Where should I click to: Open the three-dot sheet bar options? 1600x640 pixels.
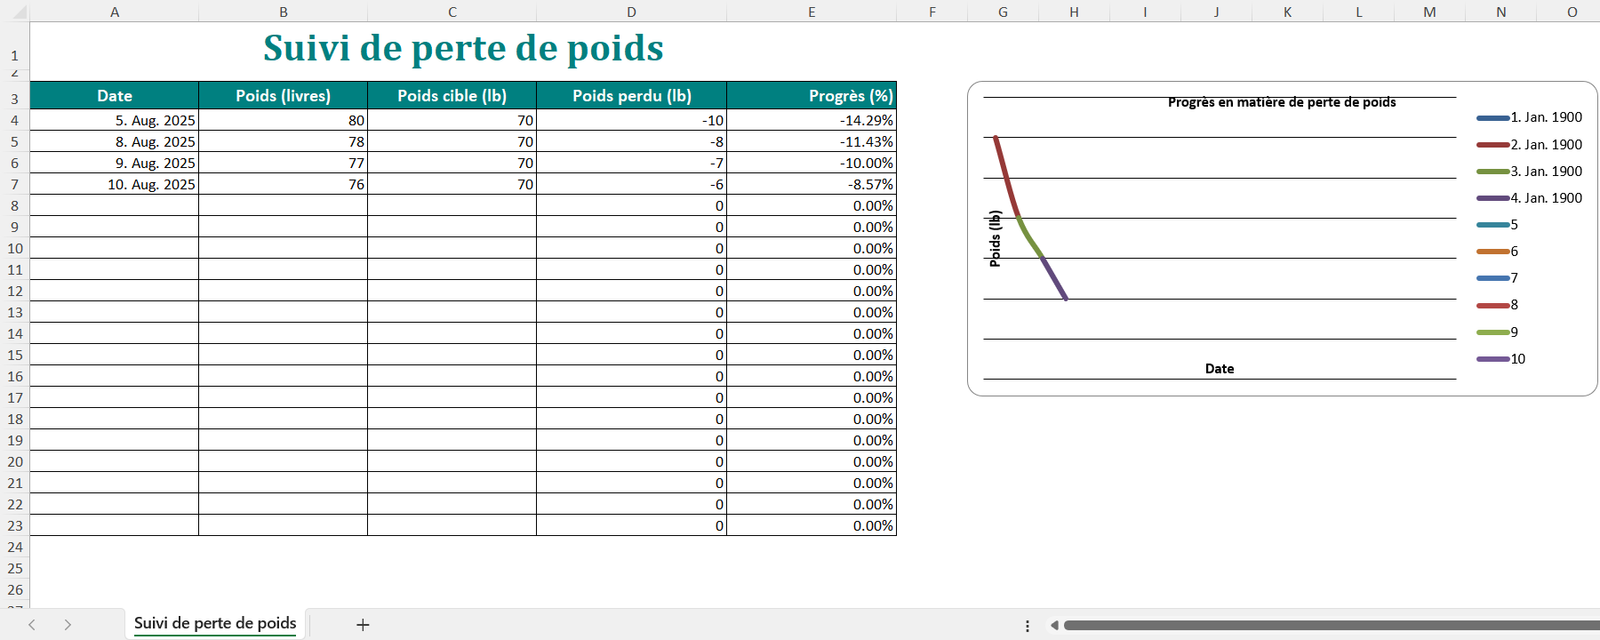coord(1027,625)
